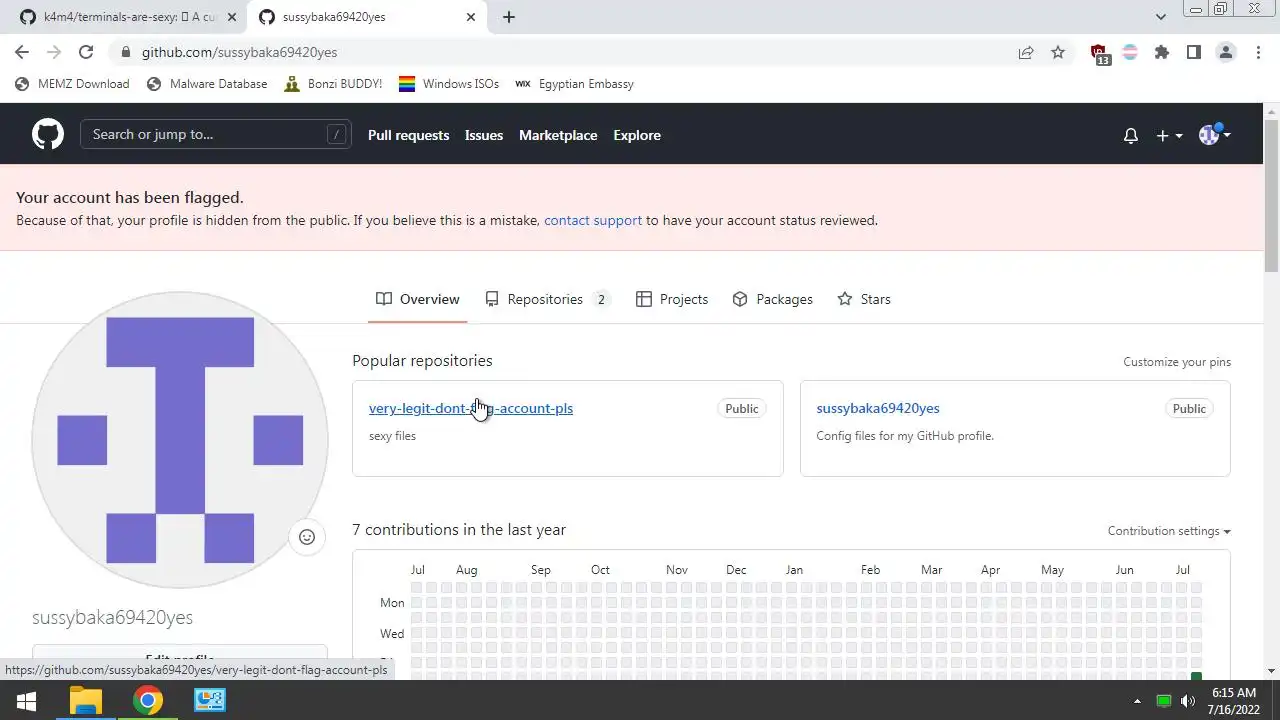
Task: Open the Windows Start menu
Action: (x=26, y=701)
